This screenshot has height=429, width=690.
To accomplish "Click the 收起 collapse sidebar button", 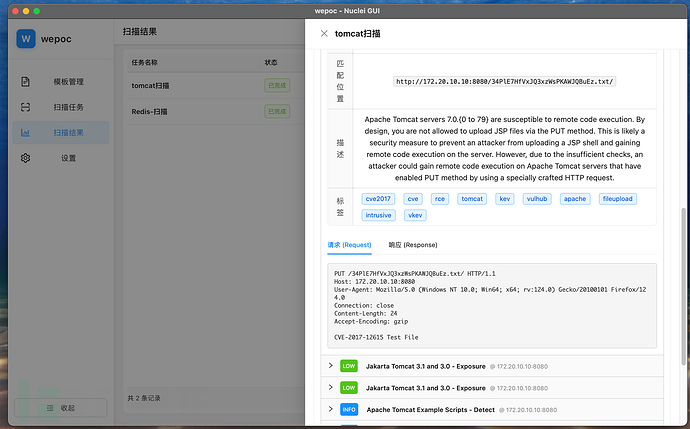I will tap(61, 408).
